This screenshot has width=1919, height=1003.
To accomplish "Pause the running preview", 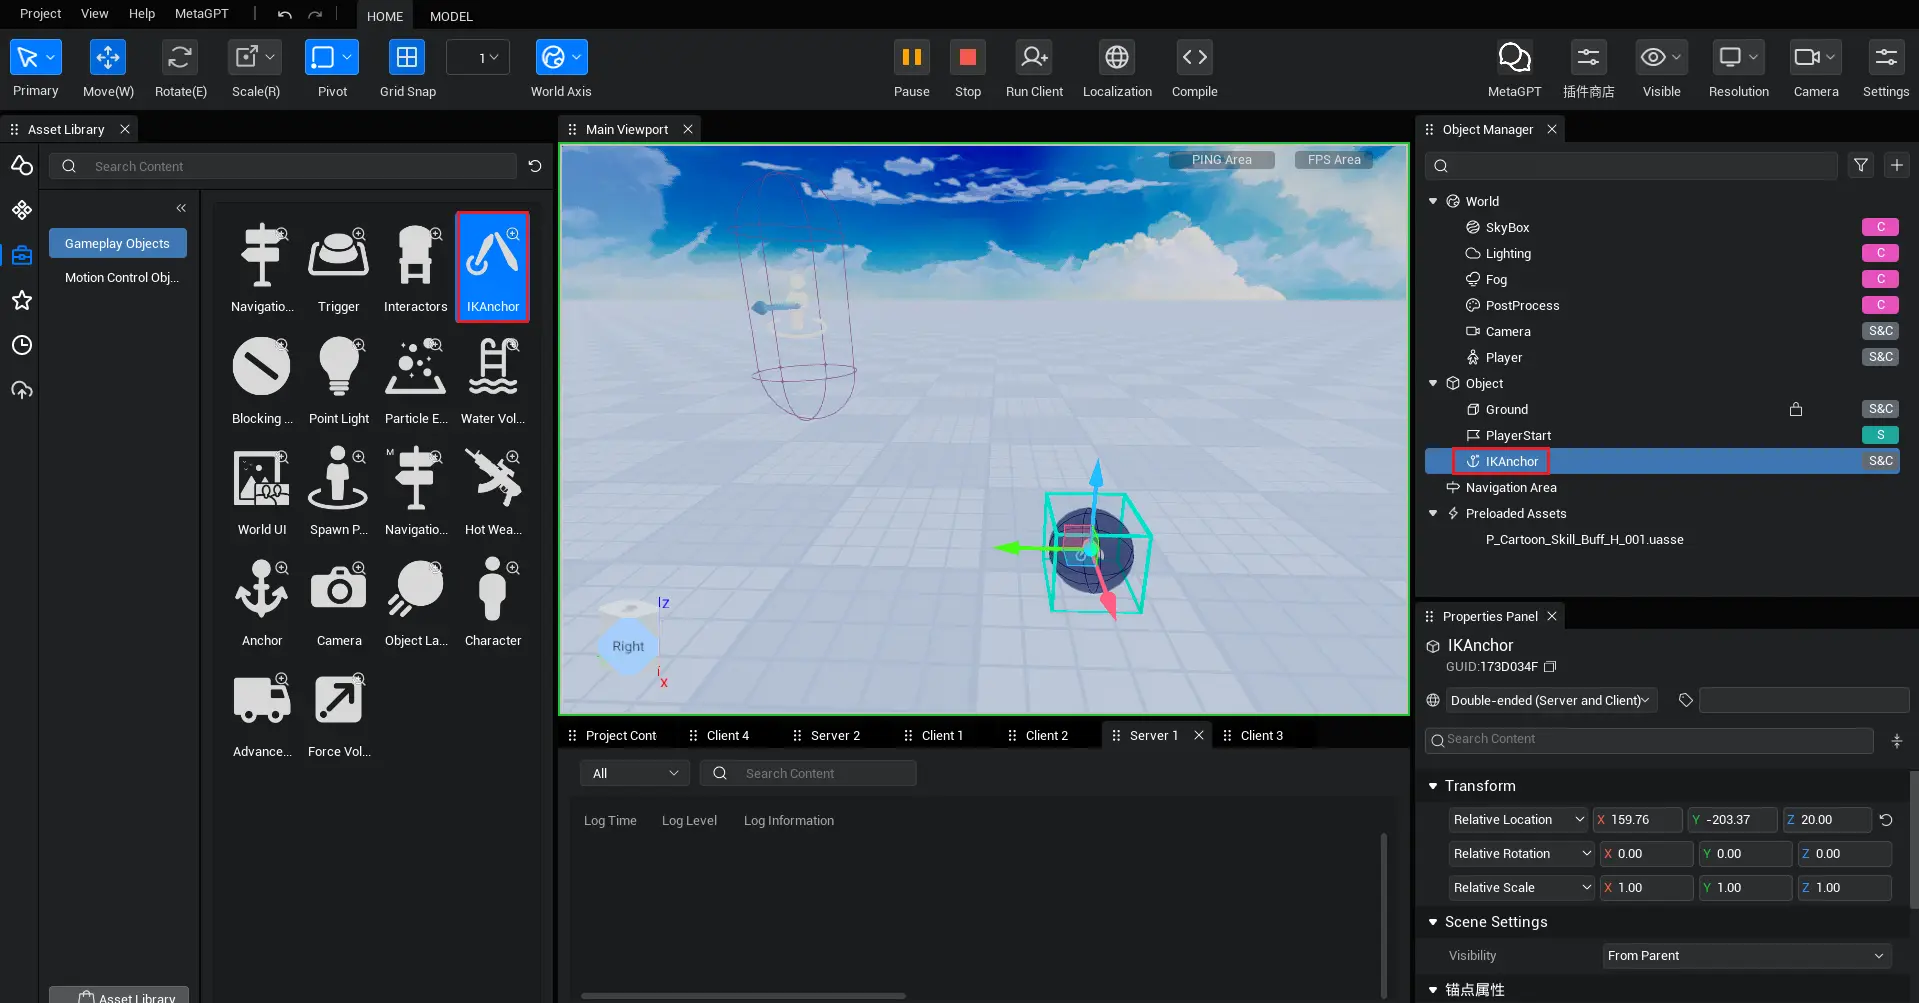I will click(x=911, y=57).
